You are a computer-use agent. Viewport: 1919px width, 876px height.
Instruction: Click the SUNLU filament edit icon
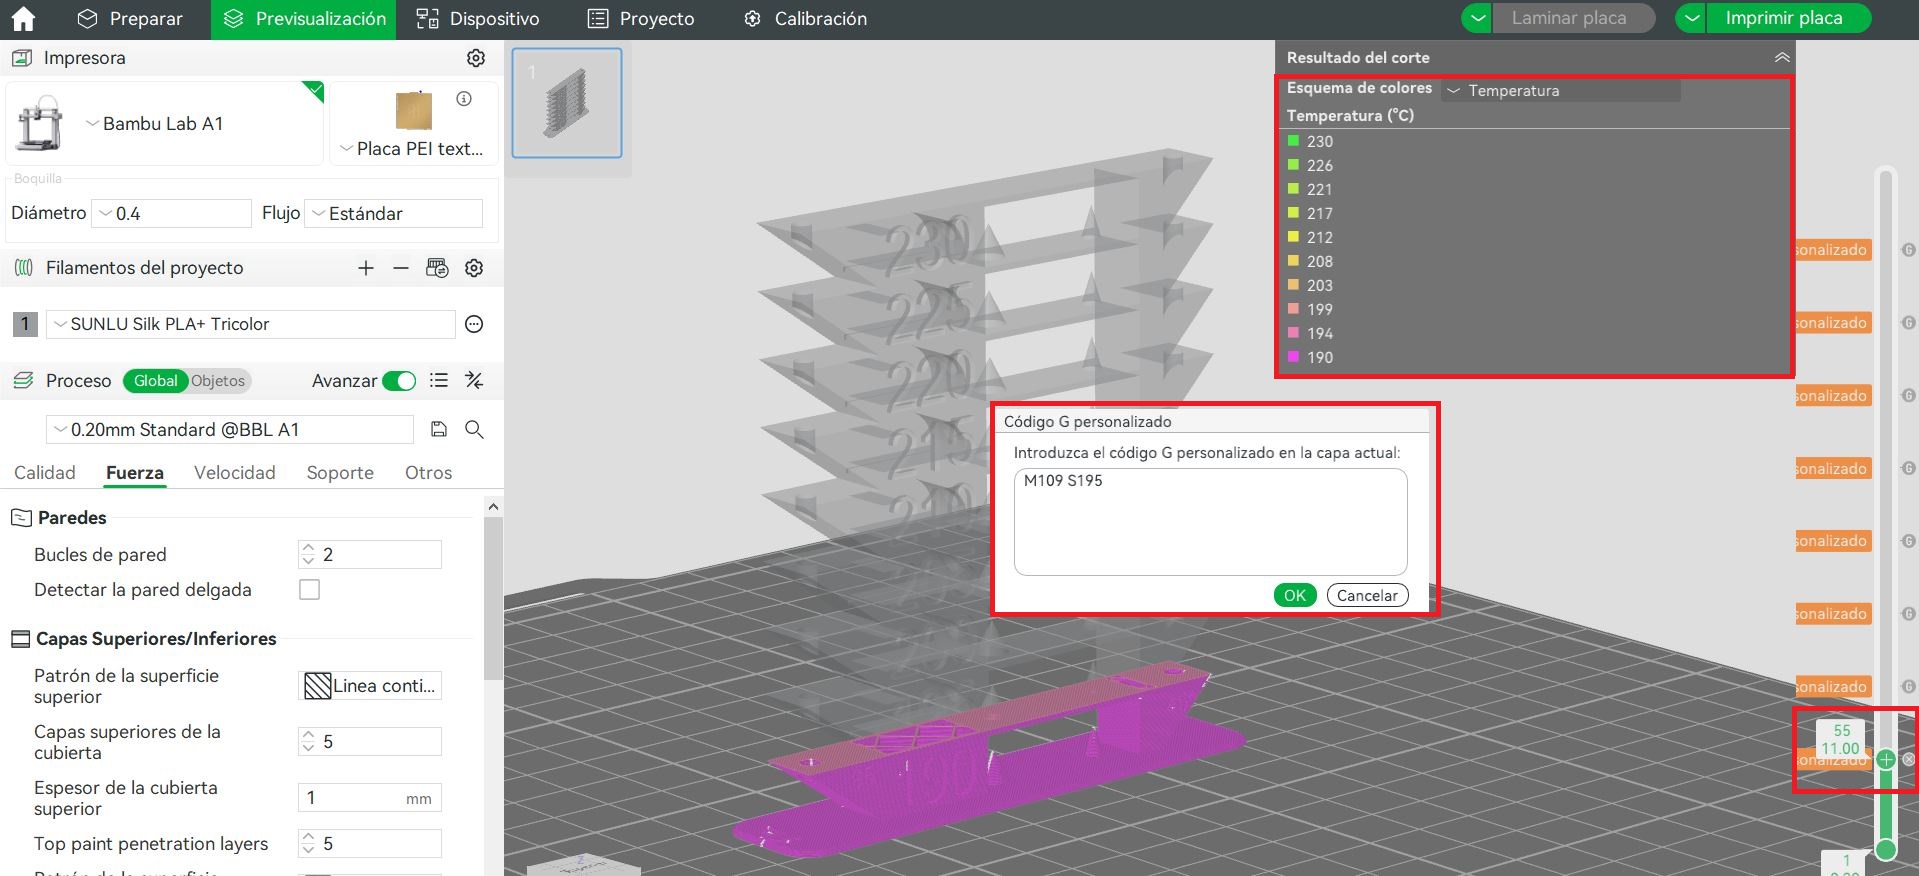[x=475, y=324]
